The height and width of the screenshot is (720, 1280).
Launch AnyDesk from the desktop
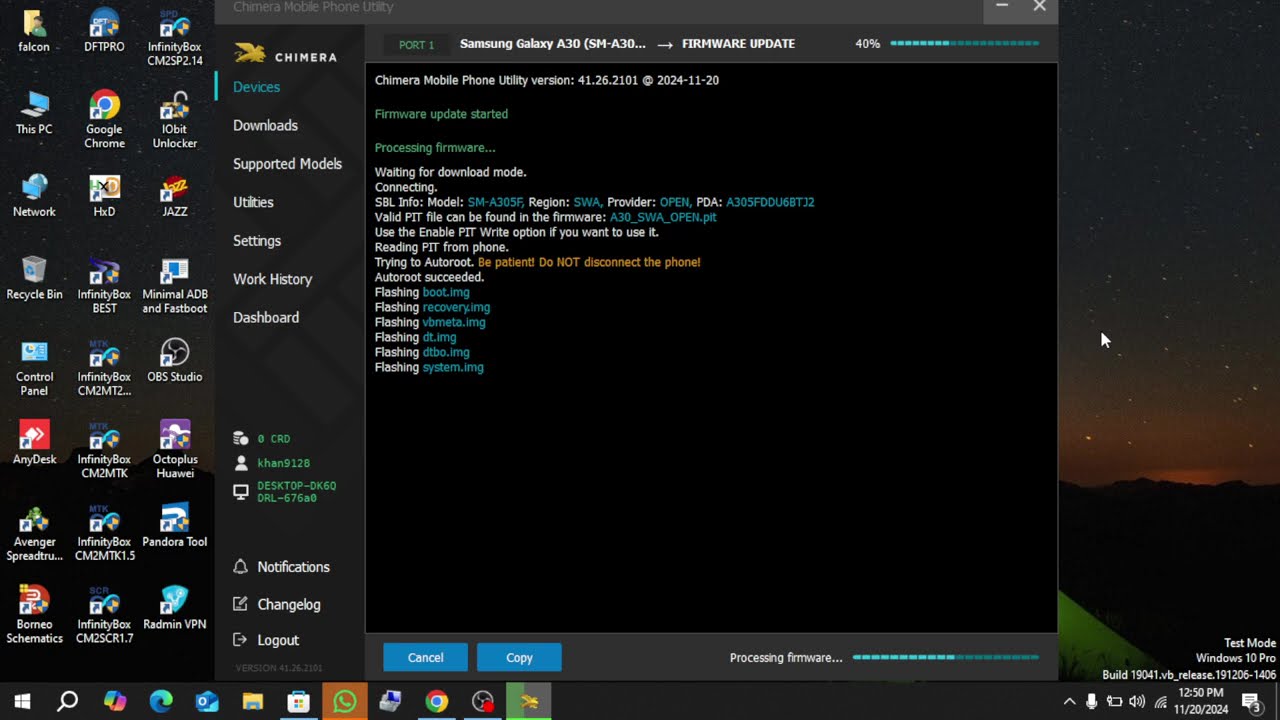coord(34,443)
